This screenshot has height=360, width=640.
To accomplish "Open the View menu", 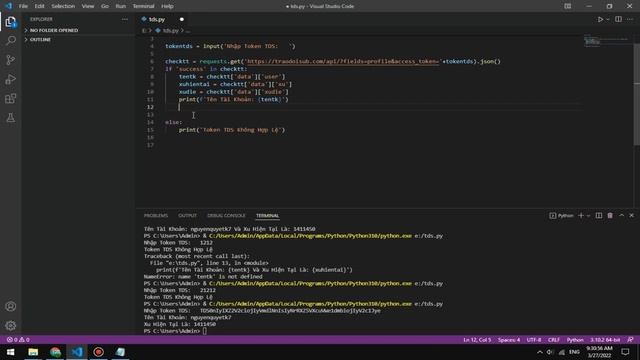I will point(88,6).
